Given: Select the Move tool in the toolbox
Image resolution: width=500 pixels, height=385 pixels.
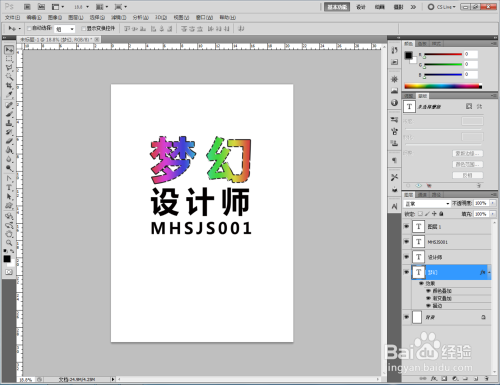Looking at the screenshot, I should [x=9, y=50].
